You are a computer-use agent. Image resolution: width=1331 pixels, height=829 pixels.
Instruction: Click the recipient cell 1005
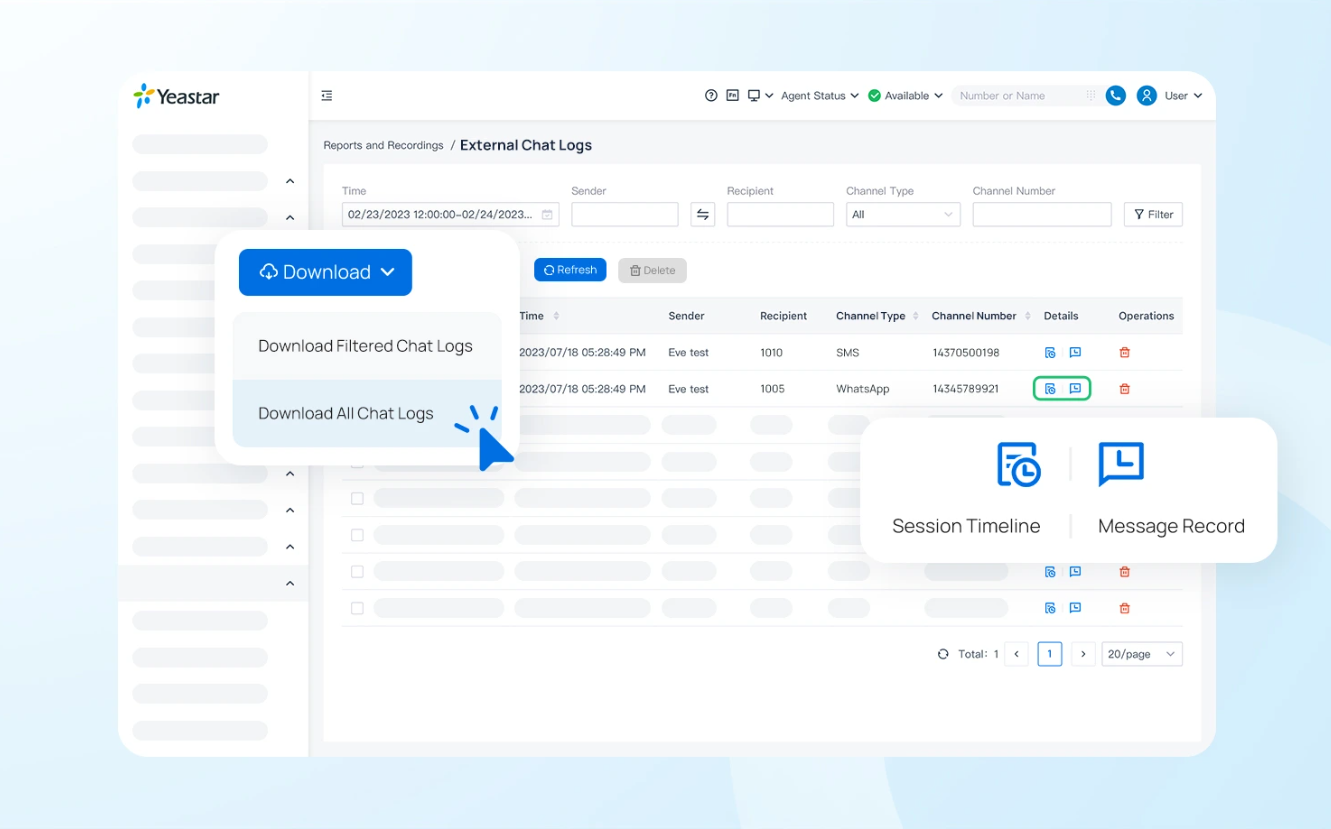tap(771, 388)
